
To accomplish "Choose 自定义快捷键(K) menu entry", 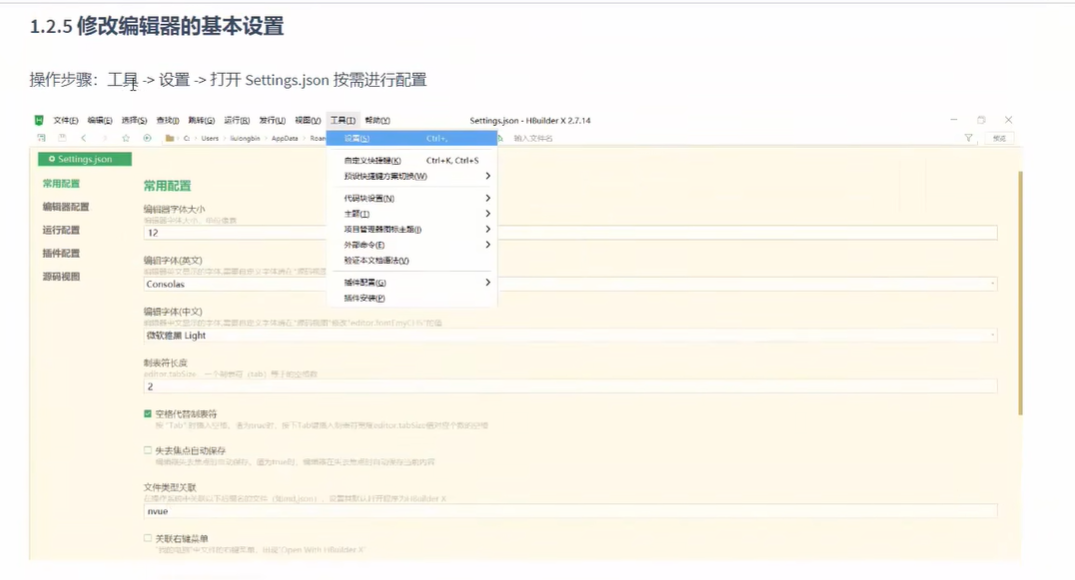I will coord(411,160).
